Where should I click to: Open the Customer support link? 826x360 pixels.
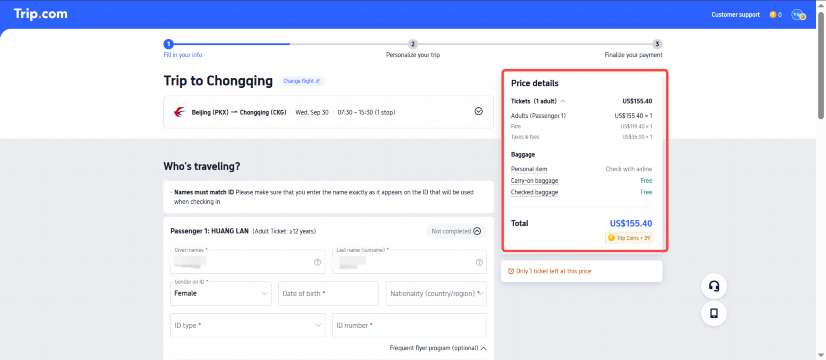point(735,15)
